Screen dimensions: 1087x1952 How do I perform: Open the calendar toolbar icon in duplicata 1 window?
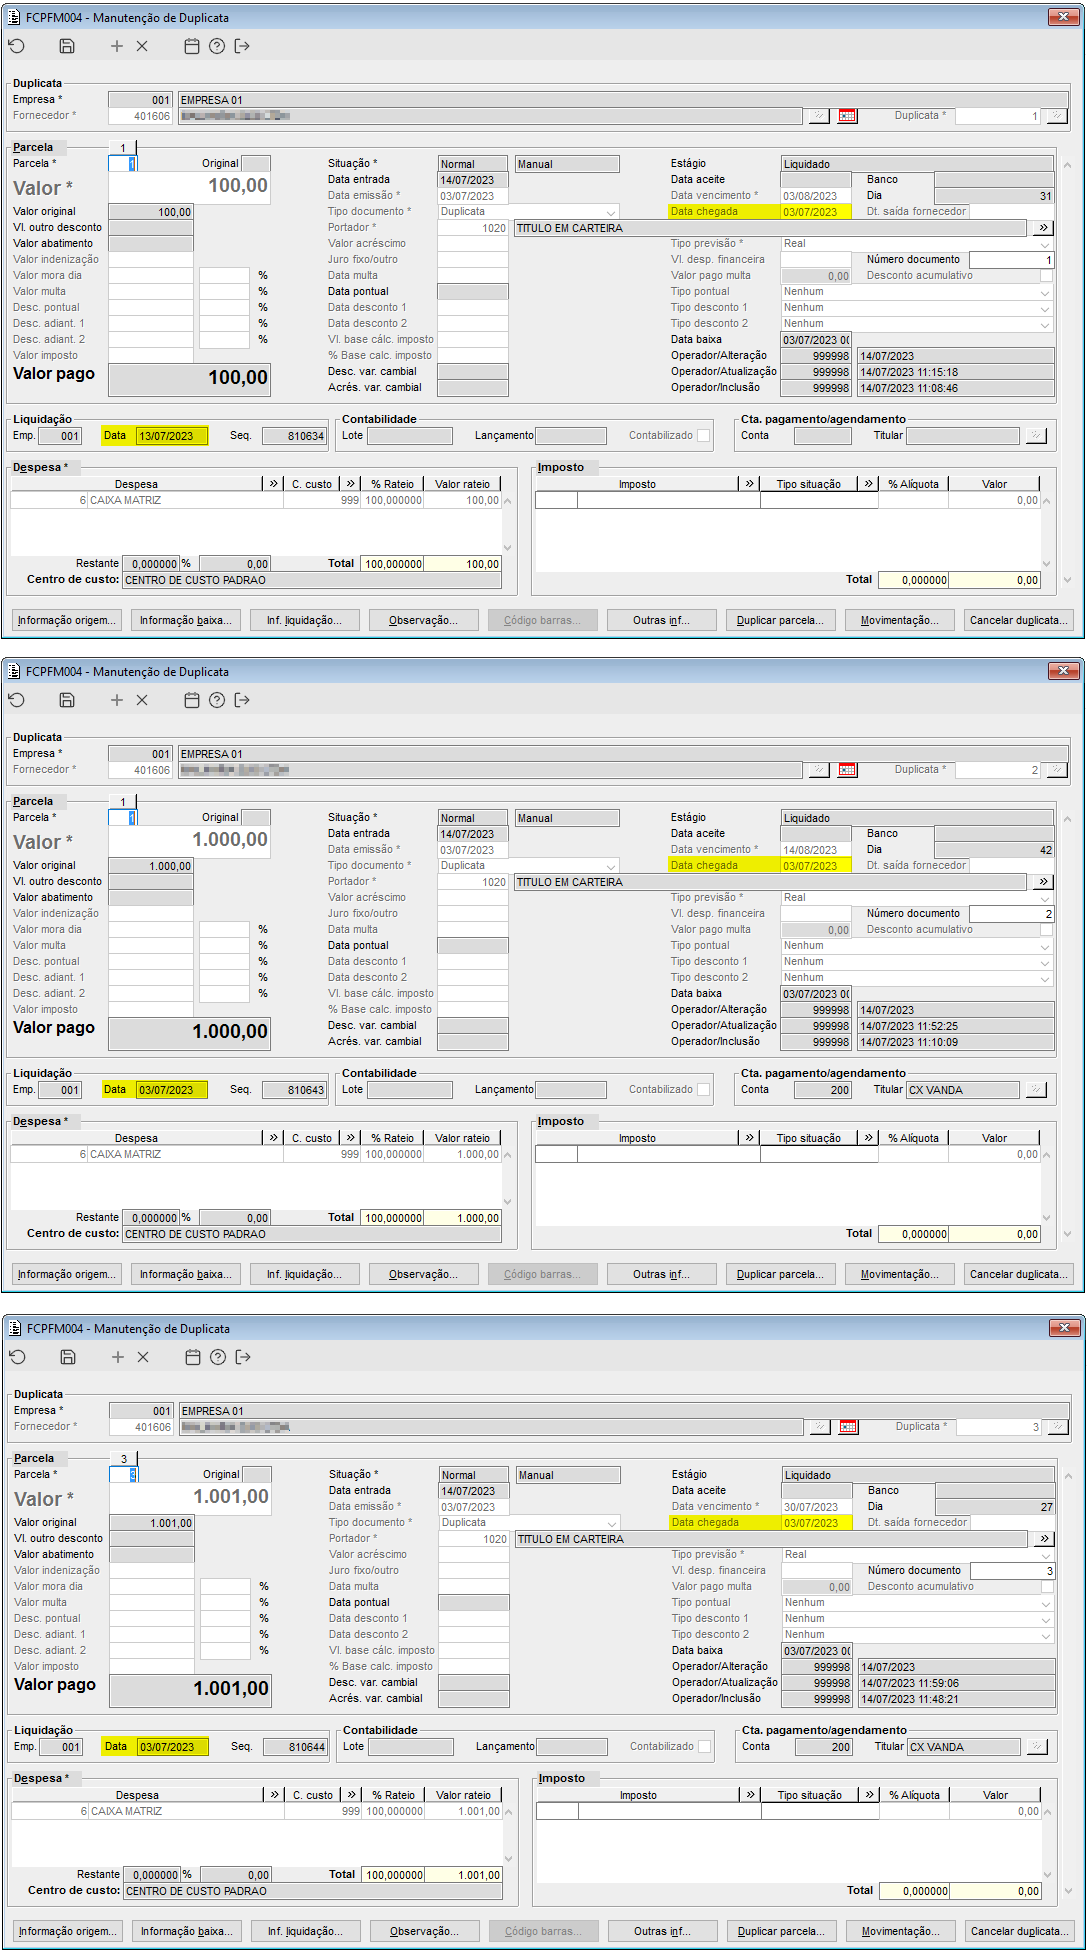tap(192, 46)
